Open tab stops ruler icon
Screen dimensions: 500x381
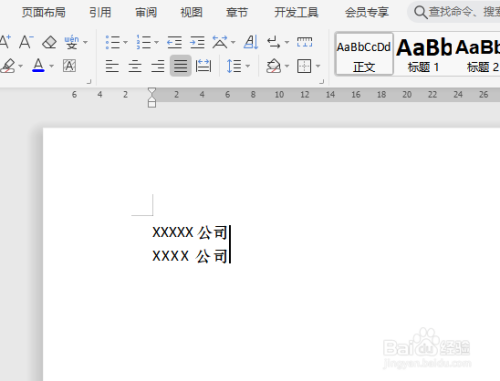305,42
